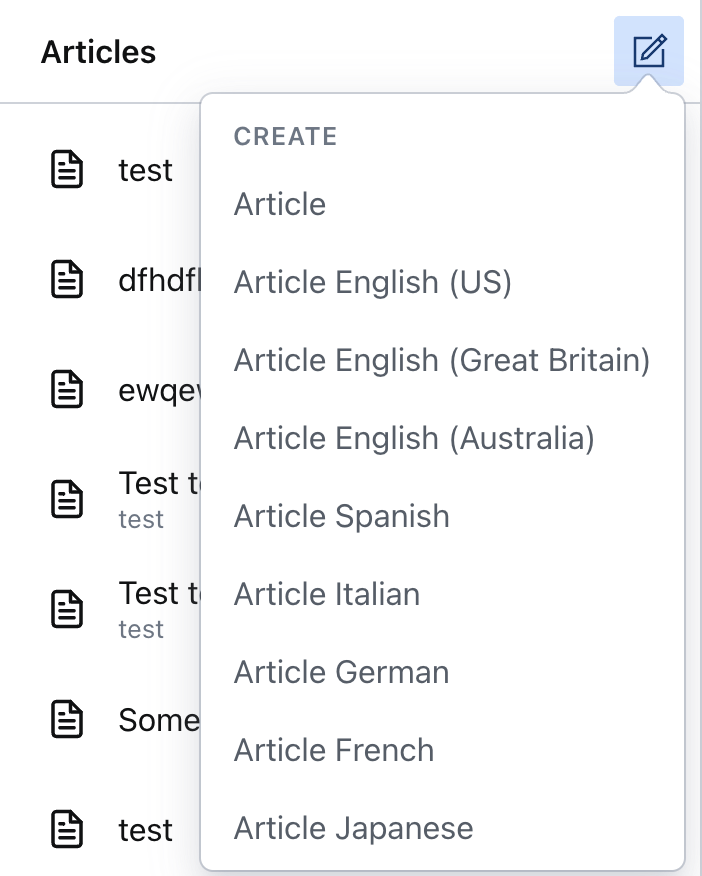
Task: Create an Article Japanese
Action: (353, 828)
